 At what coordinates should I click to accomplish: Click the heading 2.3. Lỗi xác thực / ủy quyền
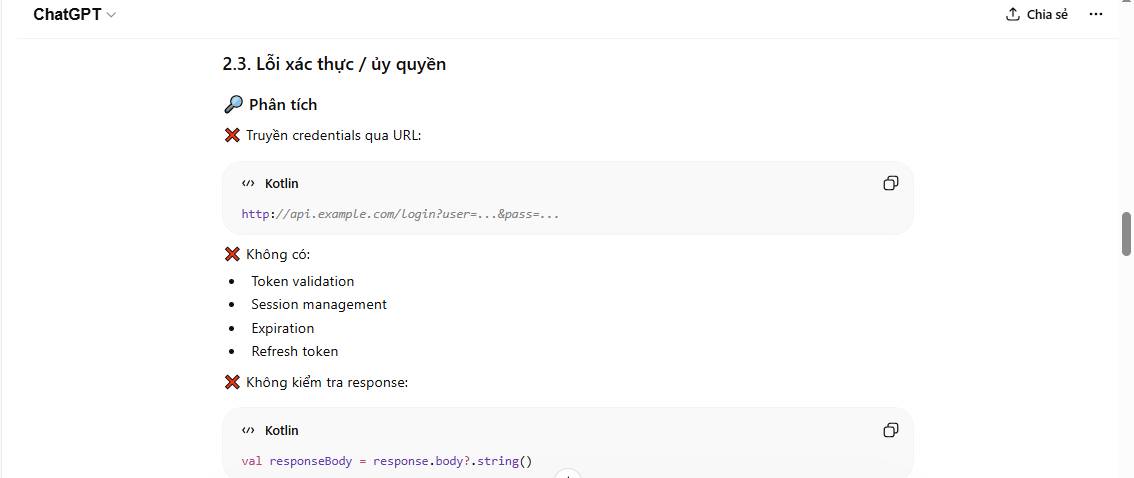pos(334,64)
